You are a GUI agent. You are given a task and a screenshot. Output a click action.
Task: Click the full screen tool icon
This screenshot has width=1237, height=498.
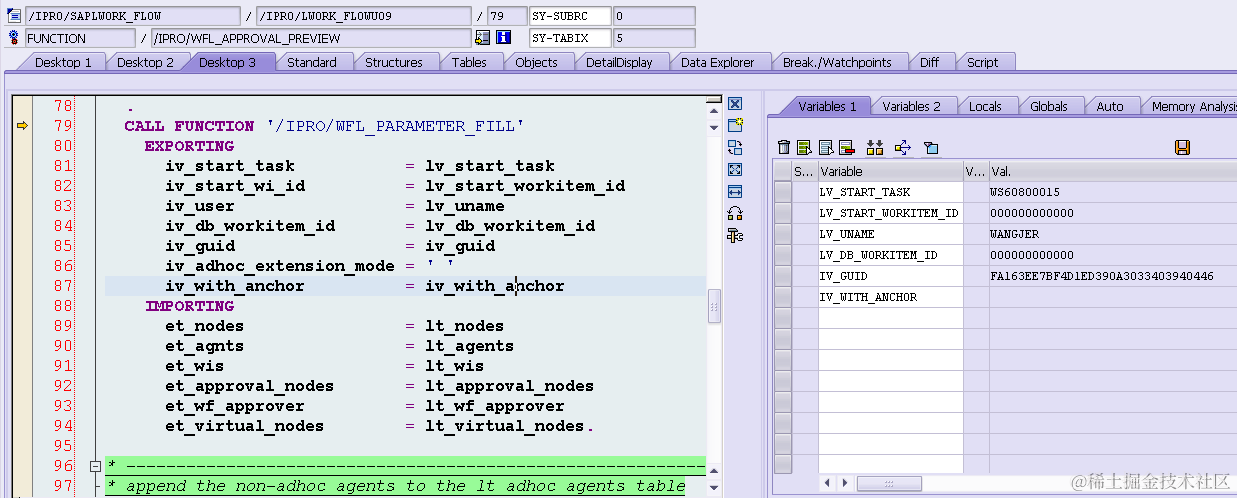tap(735, 169)
